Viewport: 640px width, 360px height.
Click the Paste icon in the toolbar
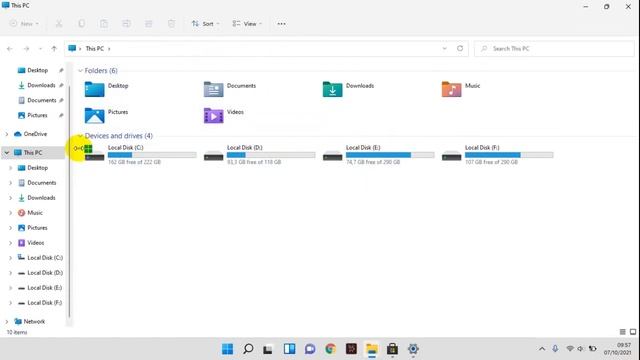coord(104,24)
